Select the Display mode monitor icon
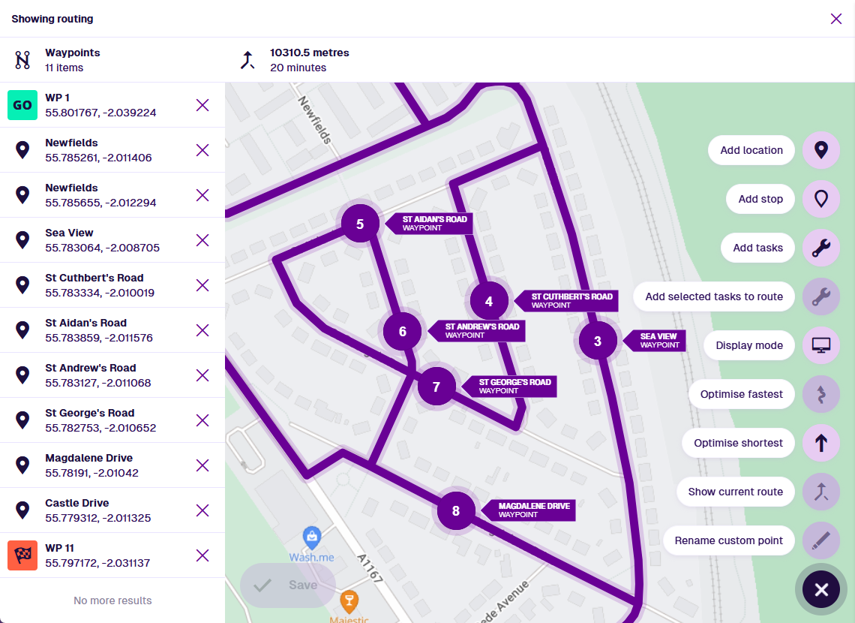Image resolution: width=855 pixels, height=623 pixels. (x=821, y=345)
